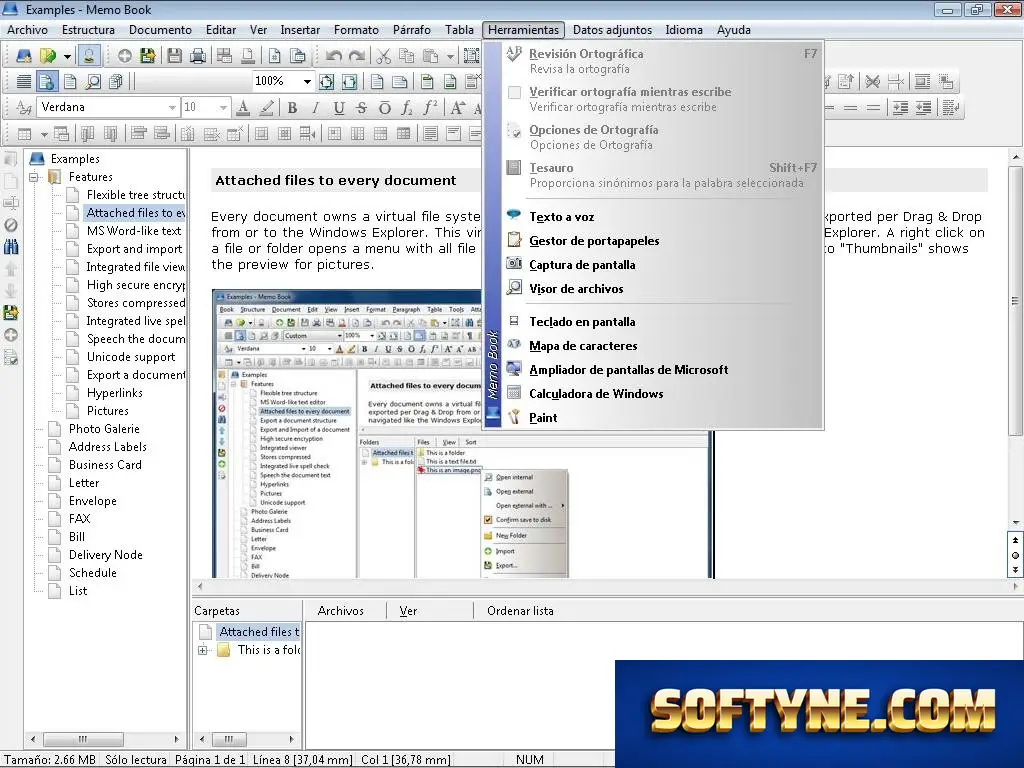This screenshot has width=1024, height=768.
Task: Click the Underline formatting icon
Action: tap(338, 108)
